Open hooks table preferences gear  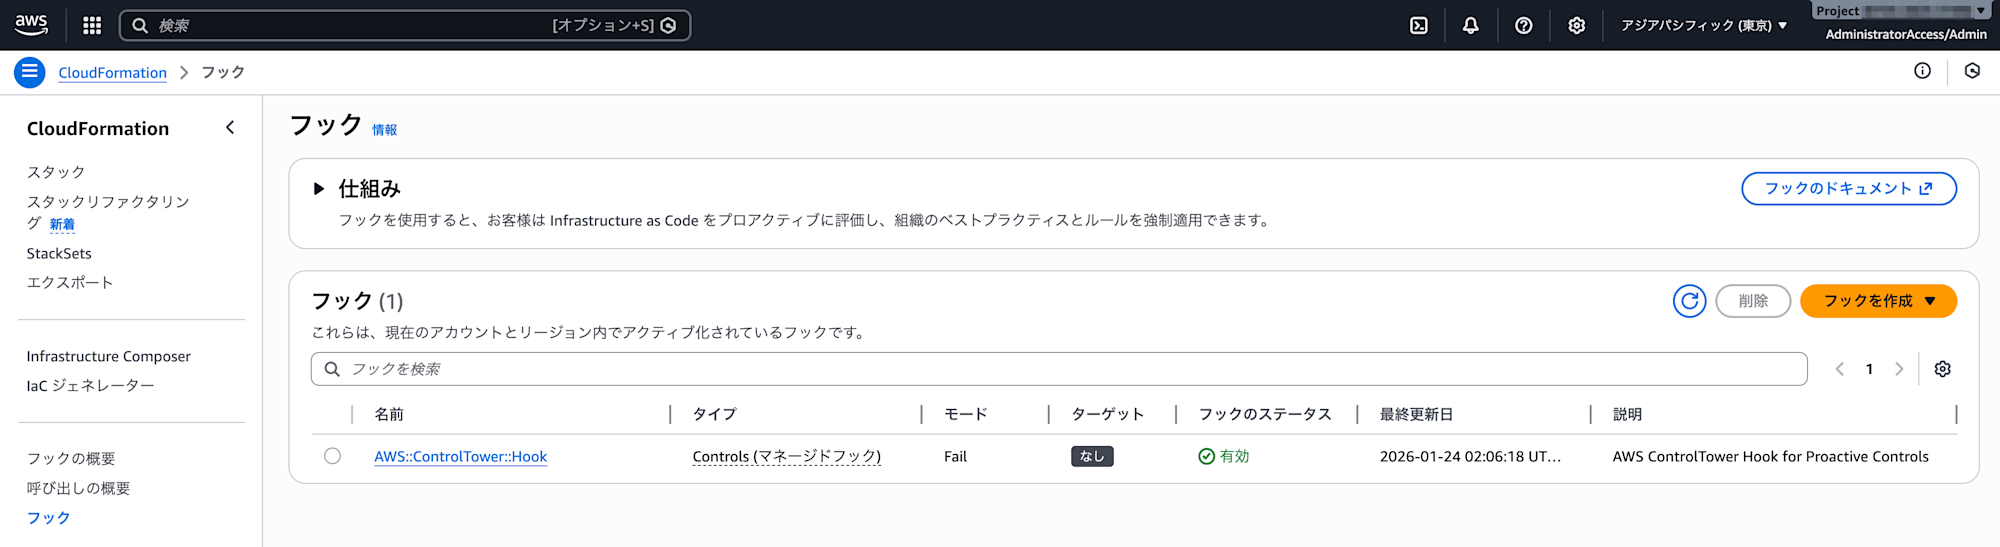click(1942, 369)
